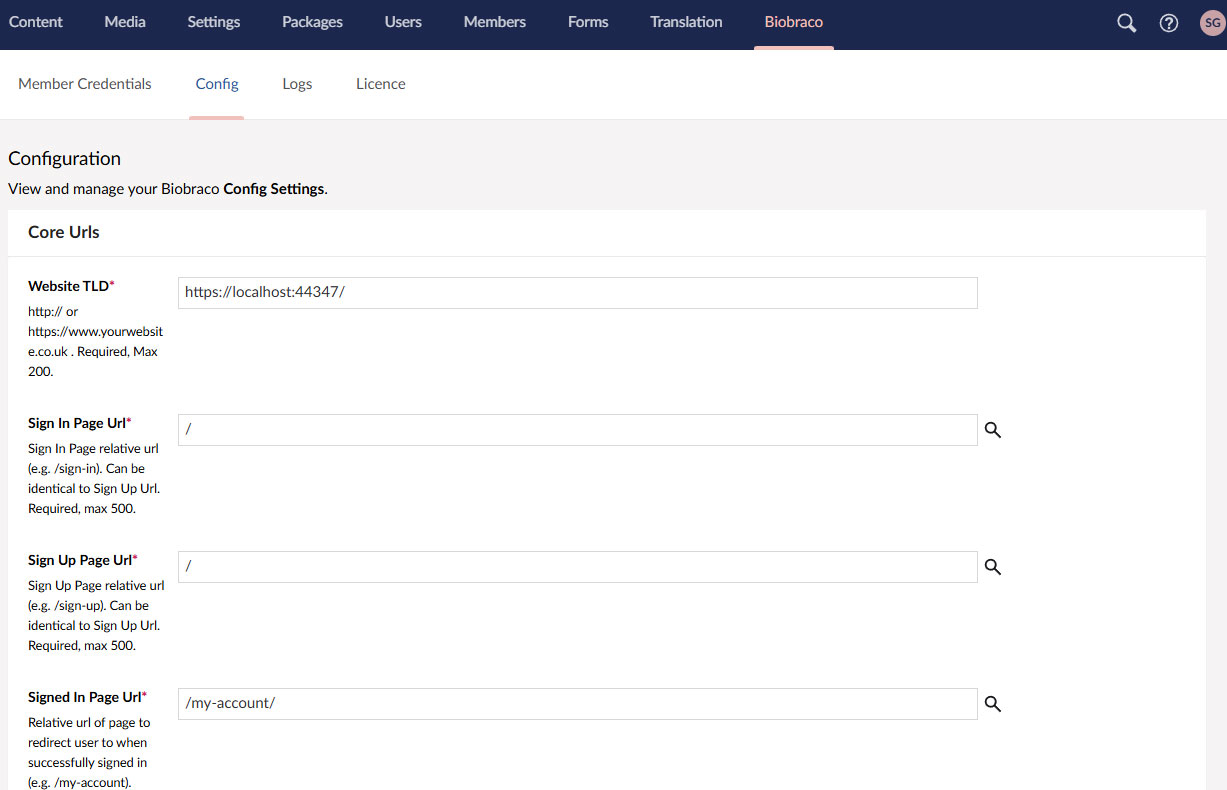The width and height of the screenshot is (1227, 790).
Task: Click the Signed In Page Url label
Action: (x=87, y=697)
